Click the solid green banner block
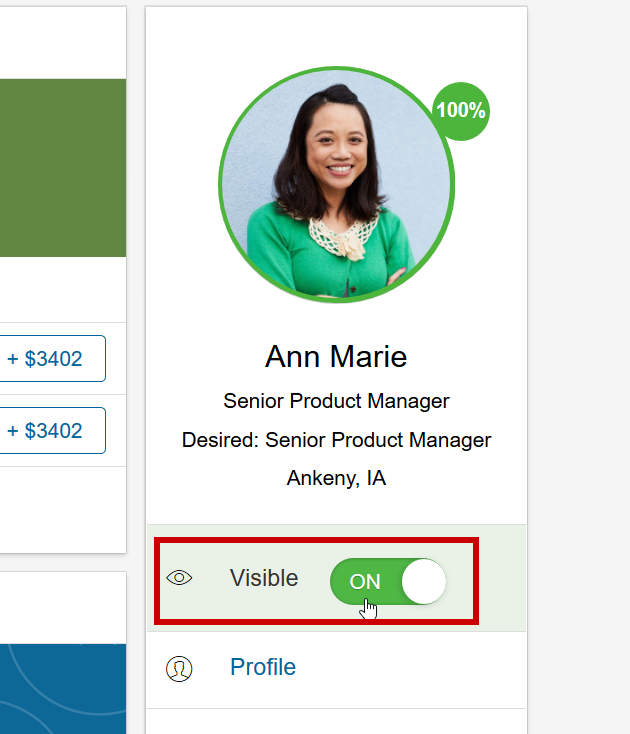The width and height of the screenshot is (630, 734). pos(63,168)
